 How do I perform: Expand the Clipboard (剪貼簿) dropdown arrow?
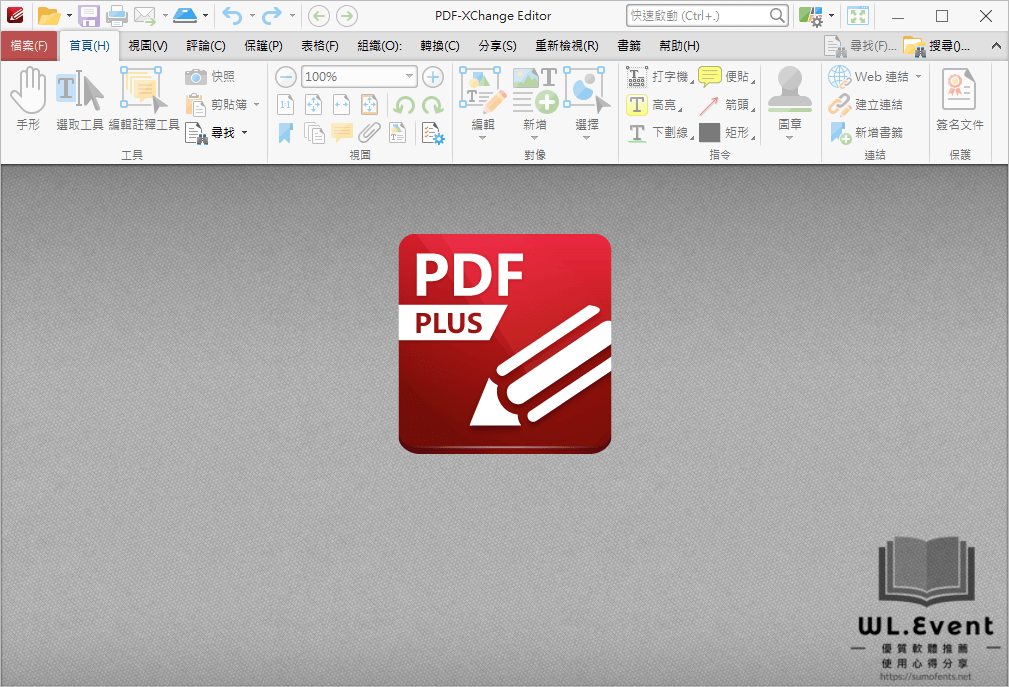(x=256, y=104)
